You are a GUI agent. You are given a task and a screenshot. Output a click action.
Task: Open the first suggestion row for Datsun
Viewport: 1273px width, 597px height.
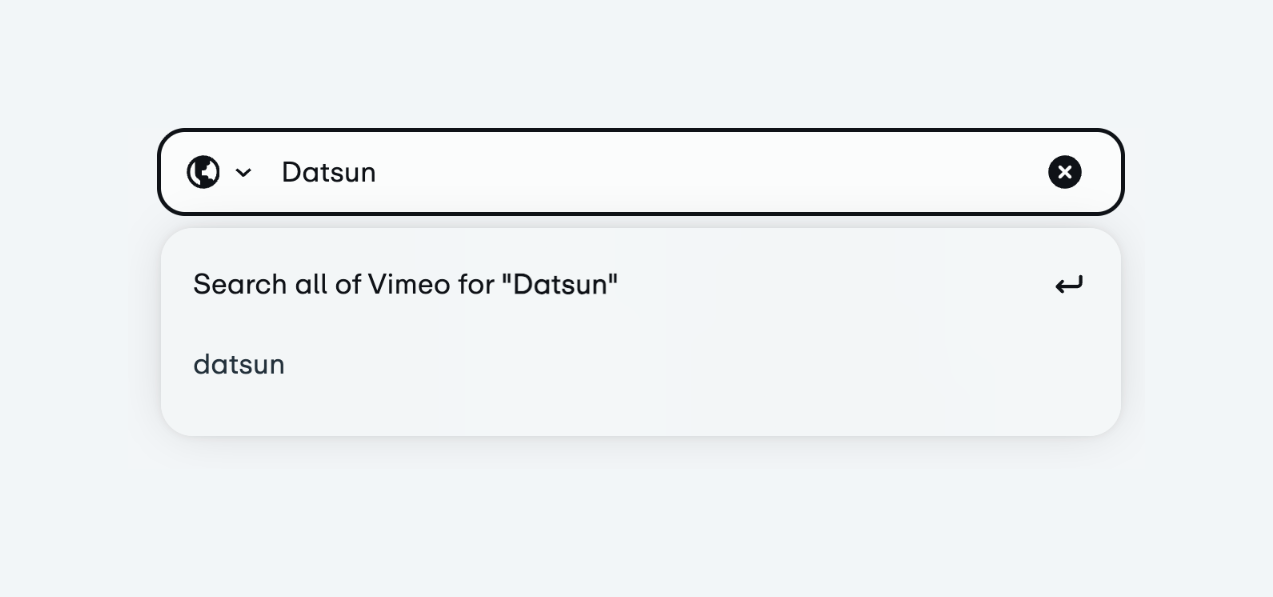point(405,285)
